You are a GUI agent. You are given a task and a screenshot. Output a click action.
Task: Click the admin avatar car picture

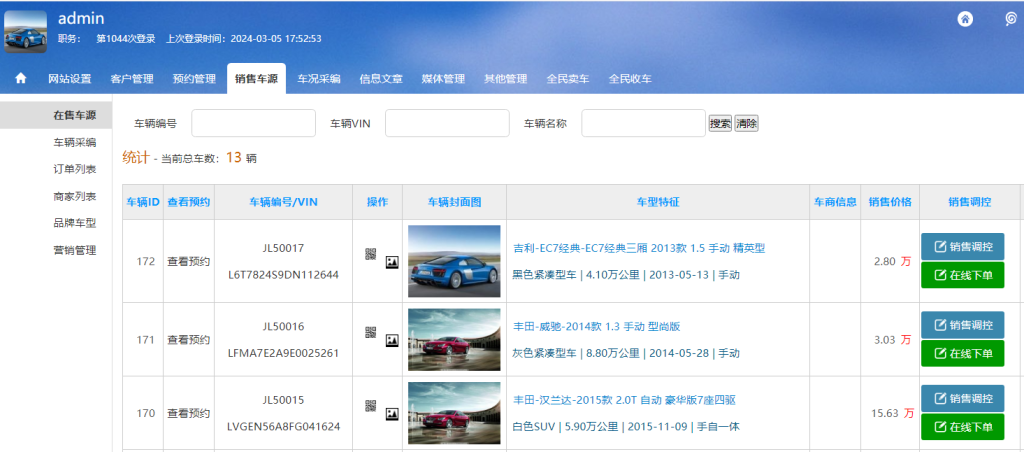coord(25,31)
